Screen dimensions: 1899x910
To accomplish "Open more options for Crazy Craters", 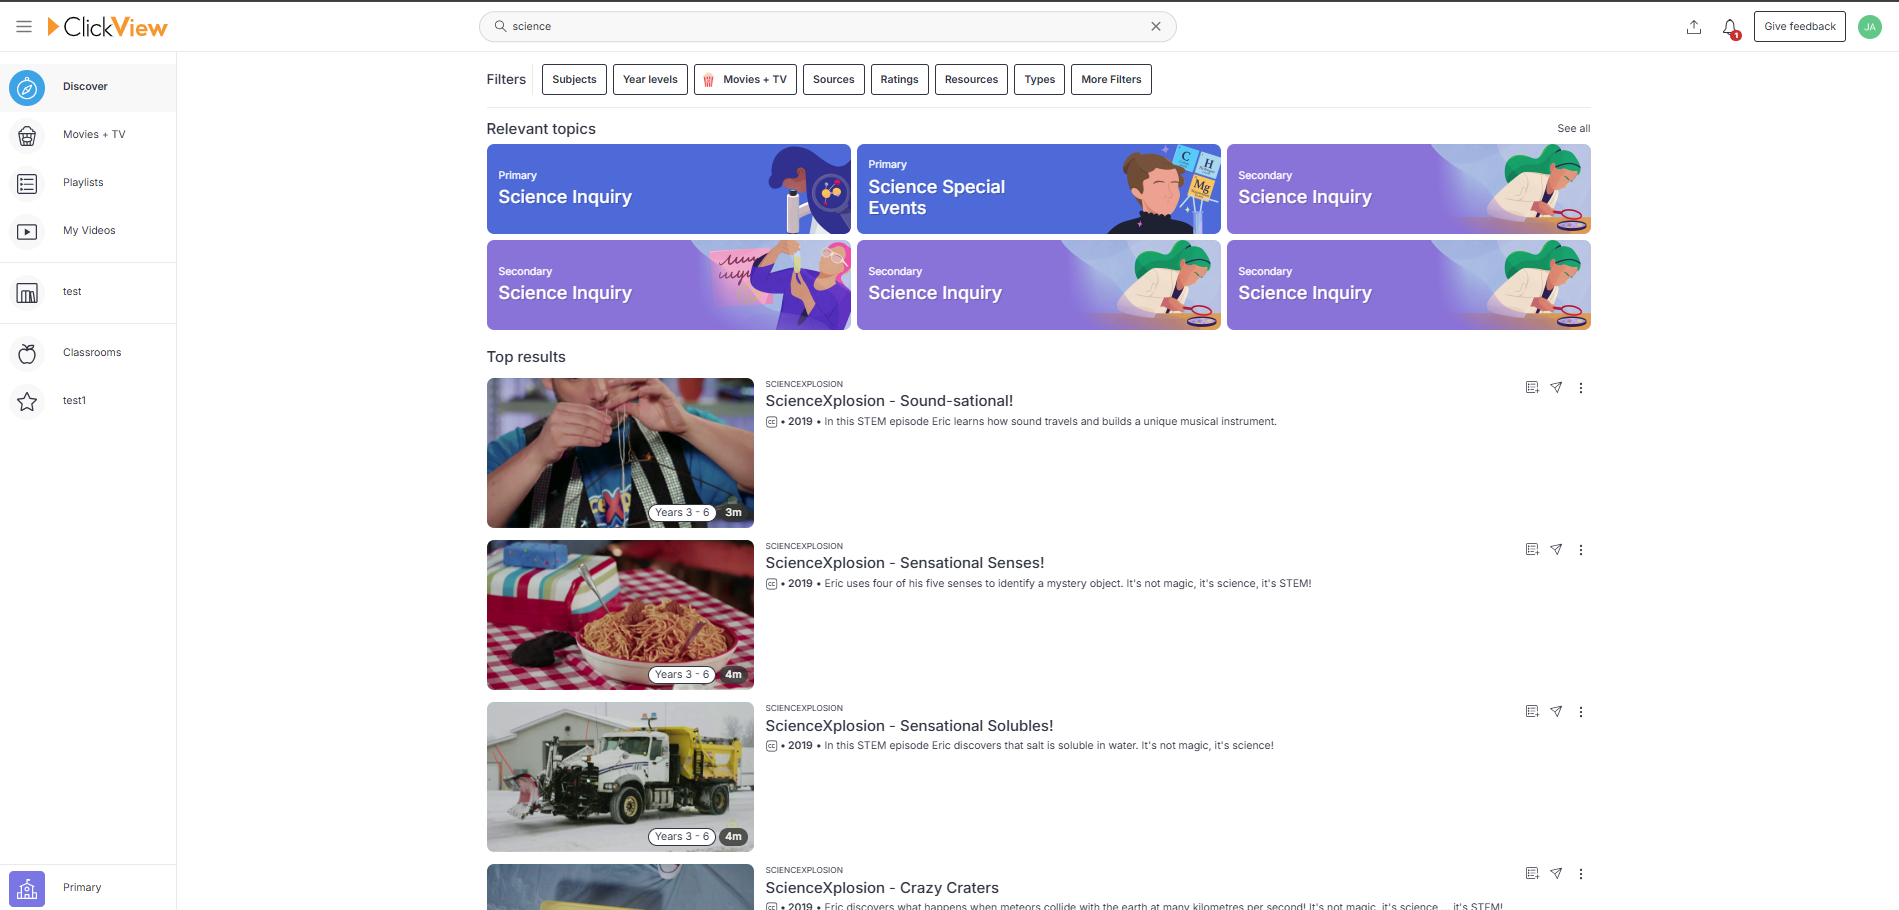I will (x=1581, y=874).
